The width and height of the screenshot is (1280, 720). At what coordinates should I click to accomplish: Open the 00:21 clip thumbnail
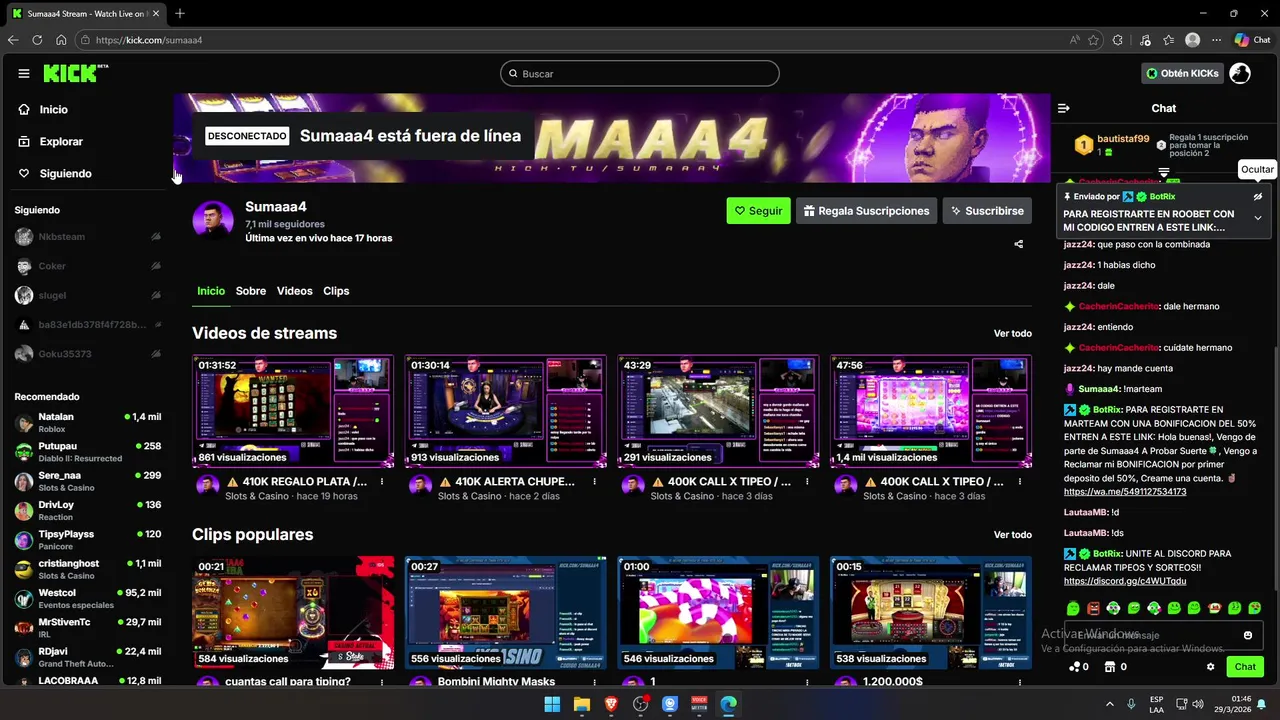[x=293, y=612]
